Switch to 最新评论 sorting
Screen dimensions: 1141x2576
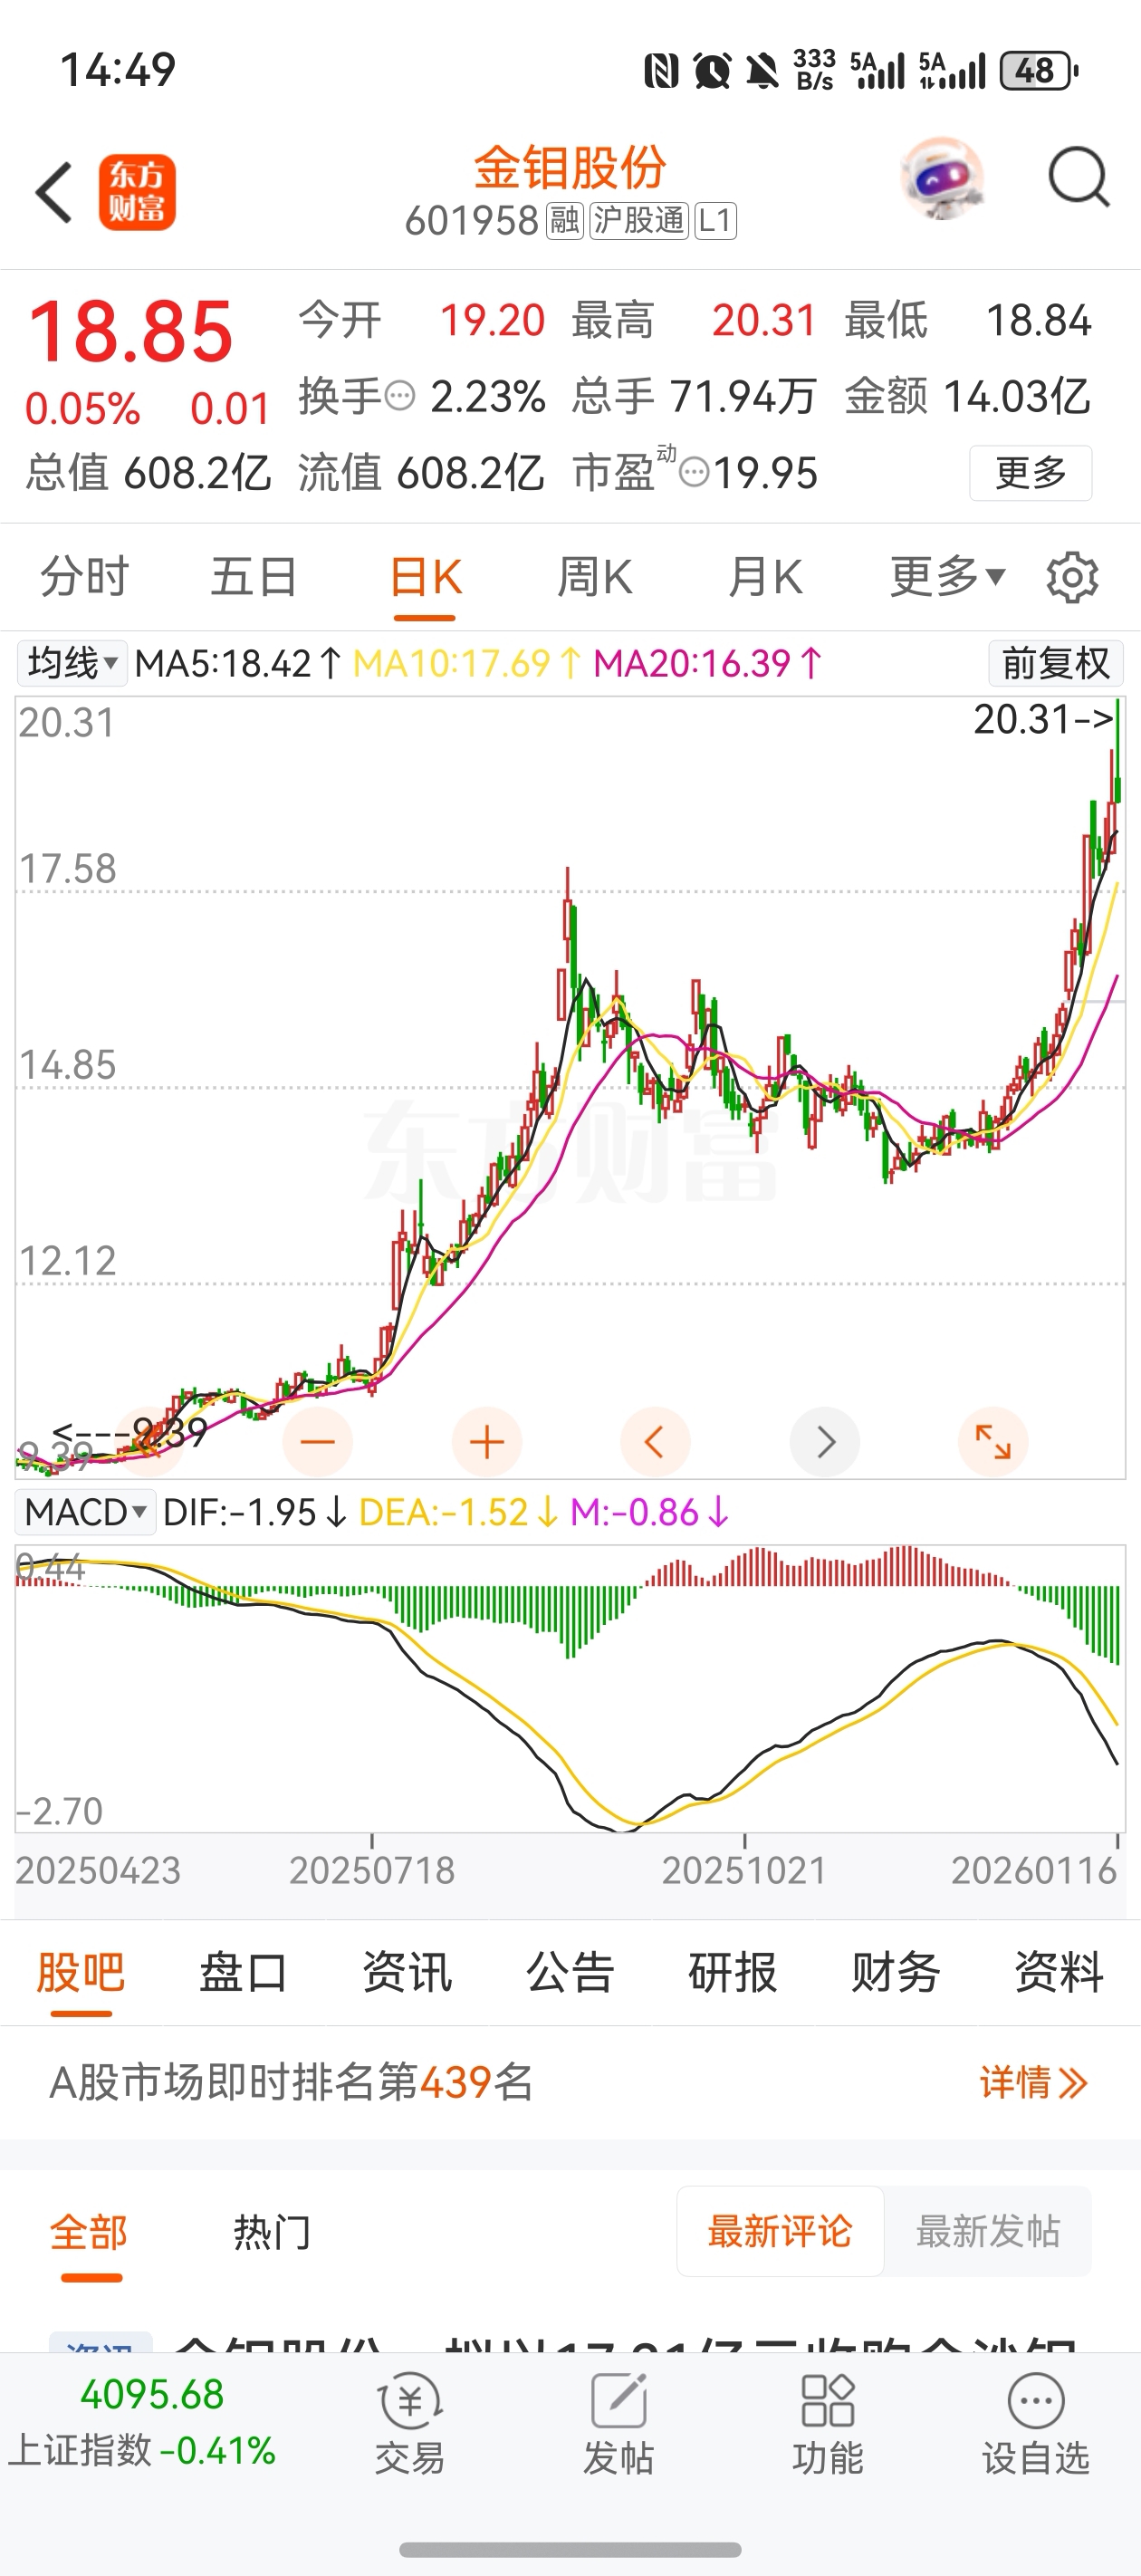coord(780,2231)
